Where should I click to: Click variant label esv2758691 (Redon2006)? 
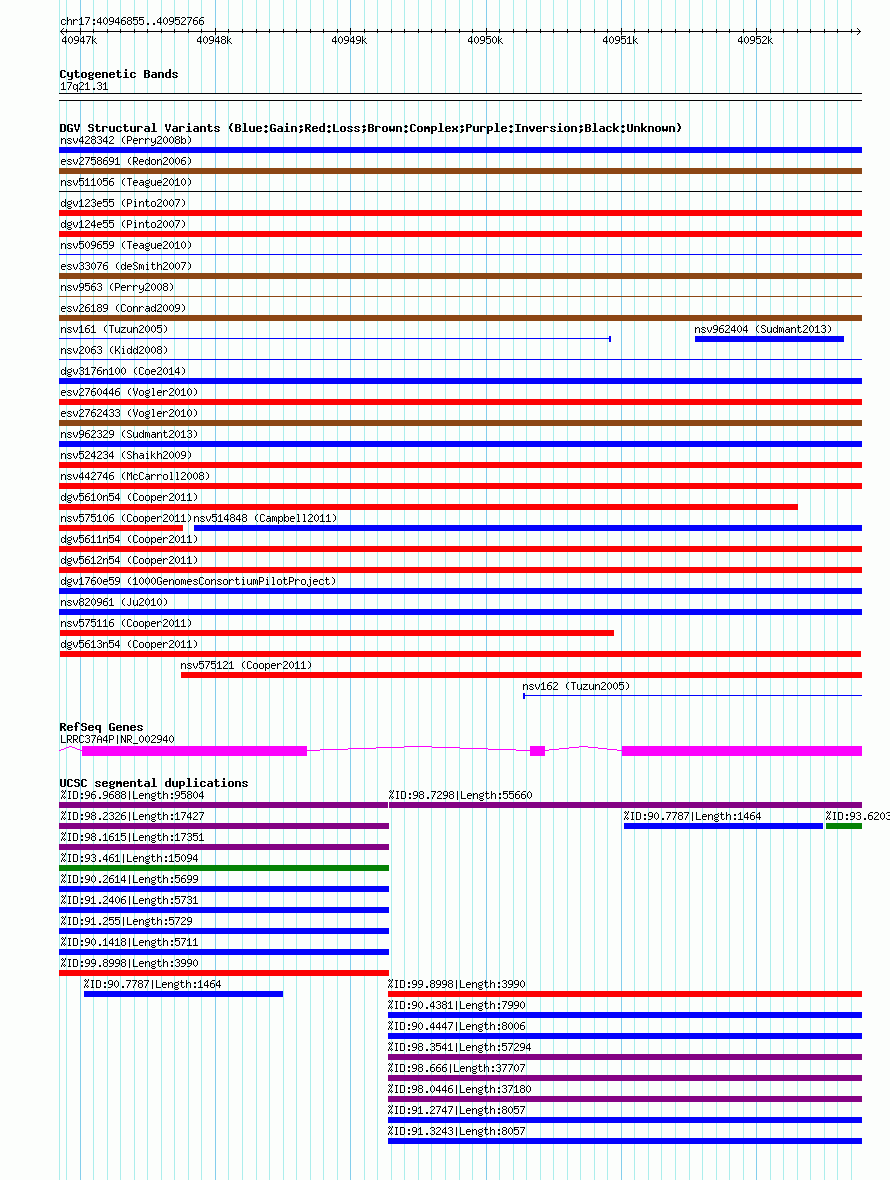[126, 161]
